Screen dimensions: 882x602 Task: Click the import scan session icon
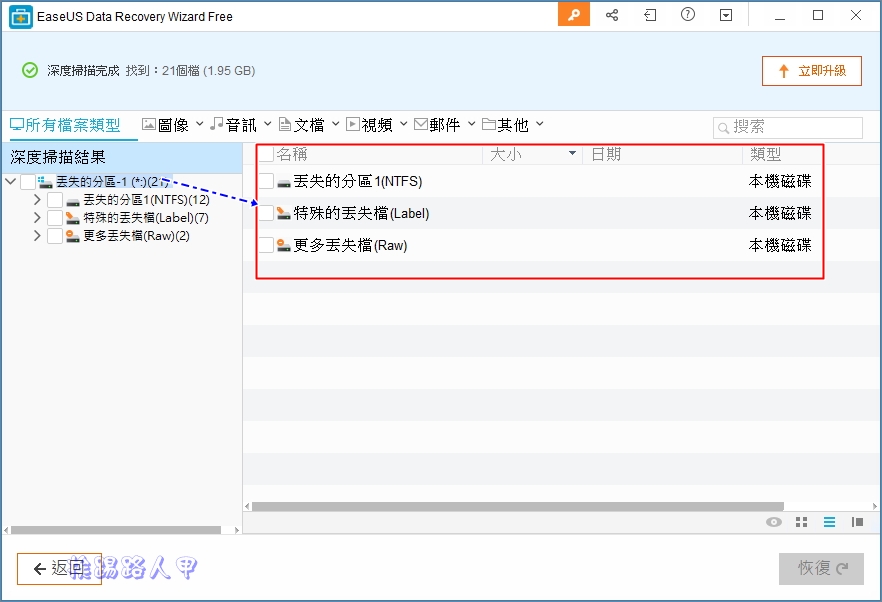pos(650,15)
